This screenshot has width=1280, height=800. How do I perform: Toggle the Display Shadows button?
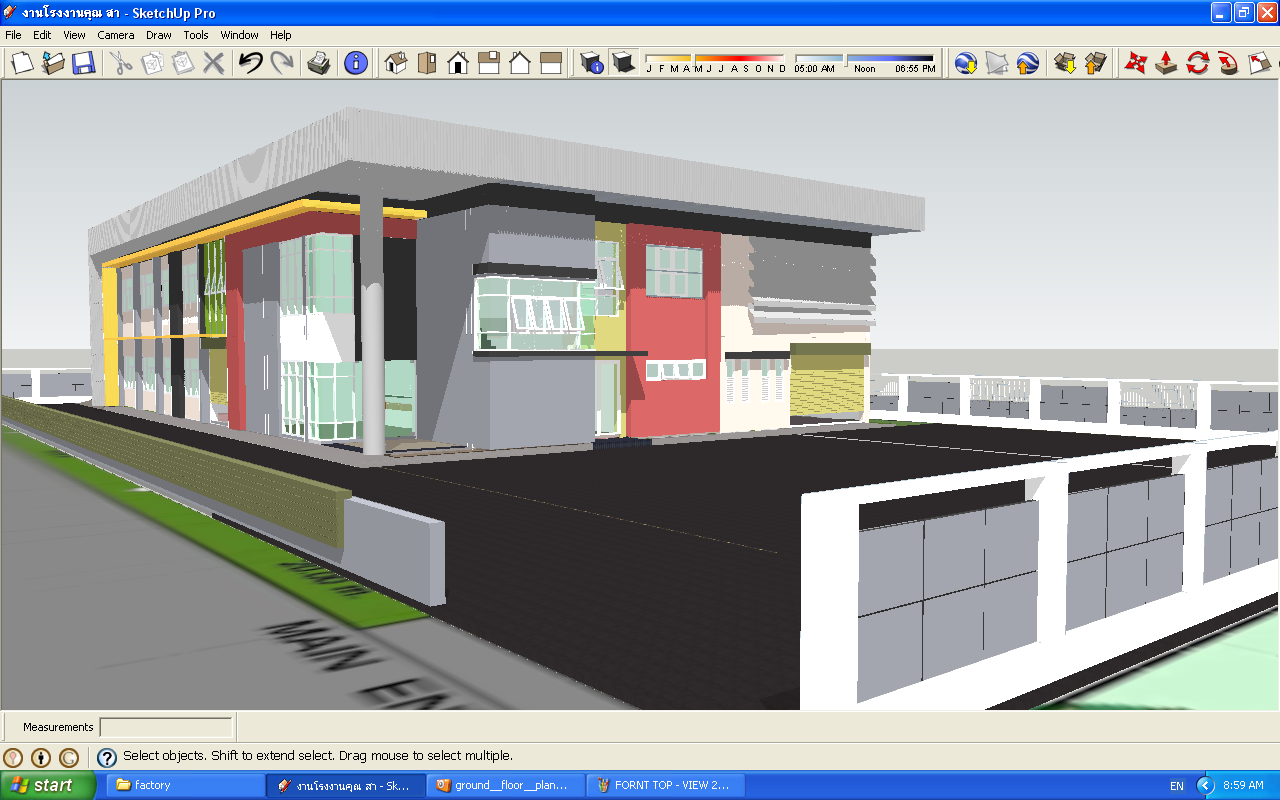[x=623, y=63]
